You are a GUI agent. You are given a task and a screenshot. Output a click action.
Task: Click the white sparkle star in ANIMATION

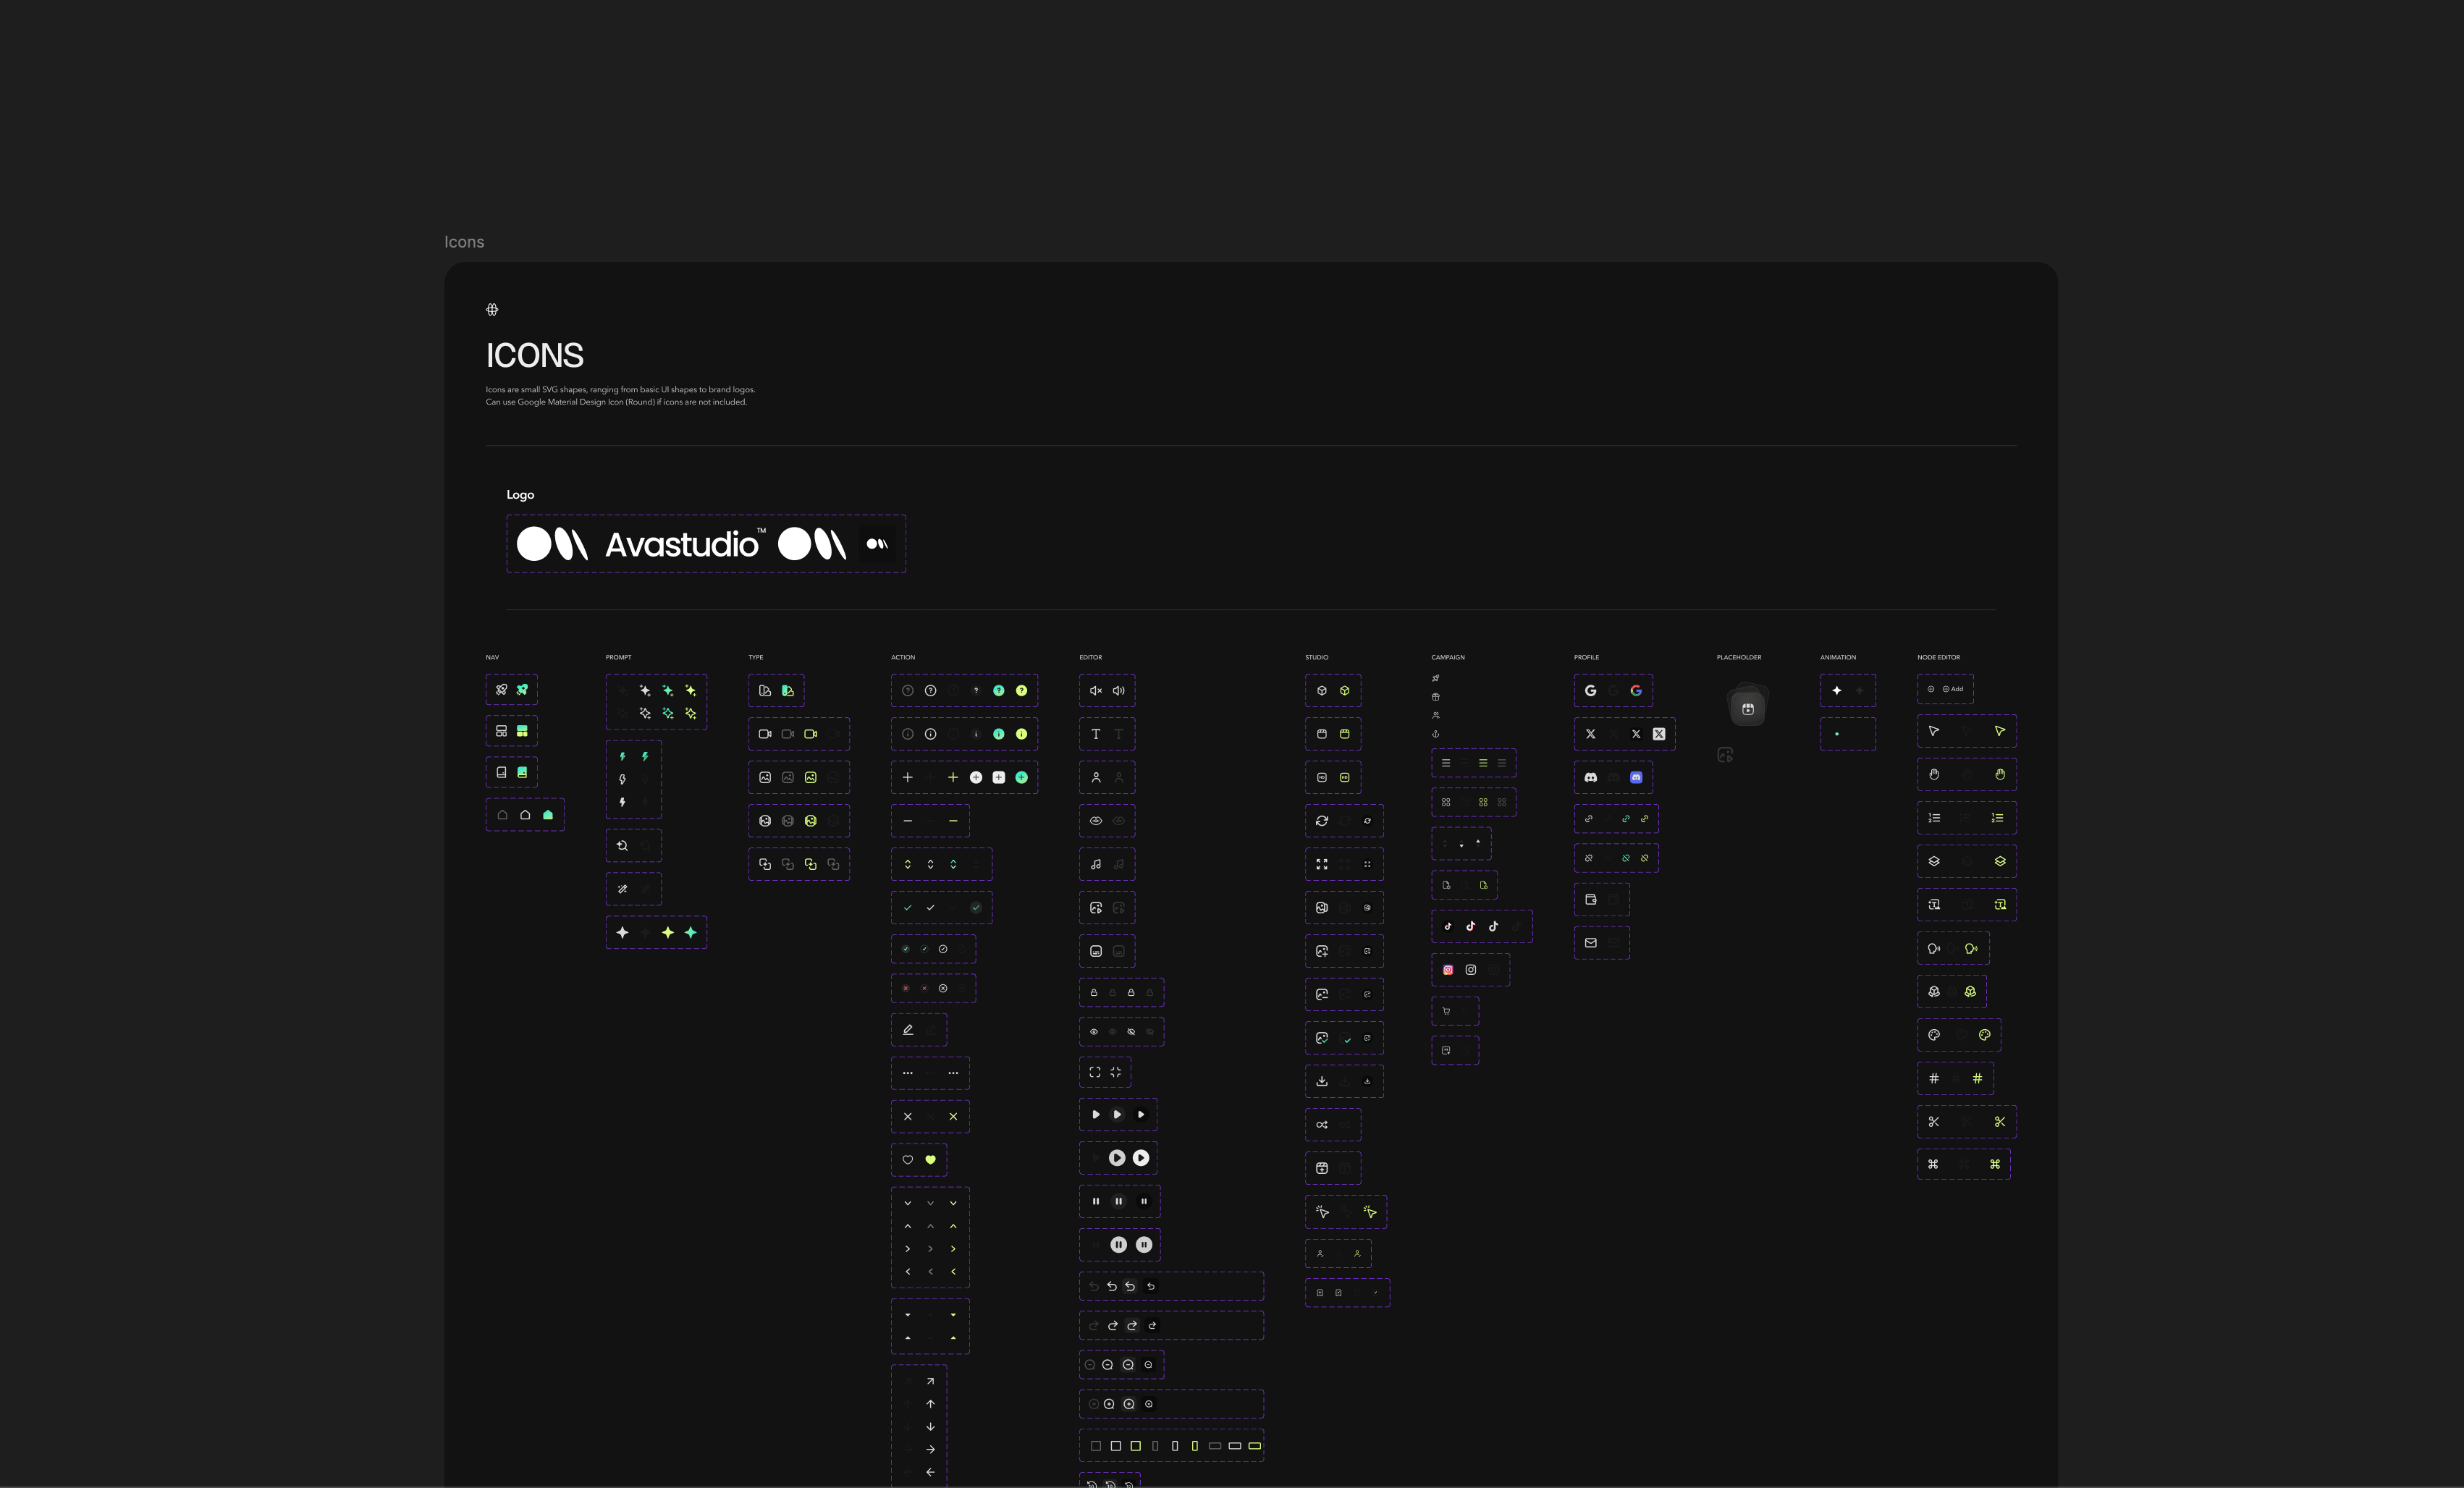coord(1837,691)
